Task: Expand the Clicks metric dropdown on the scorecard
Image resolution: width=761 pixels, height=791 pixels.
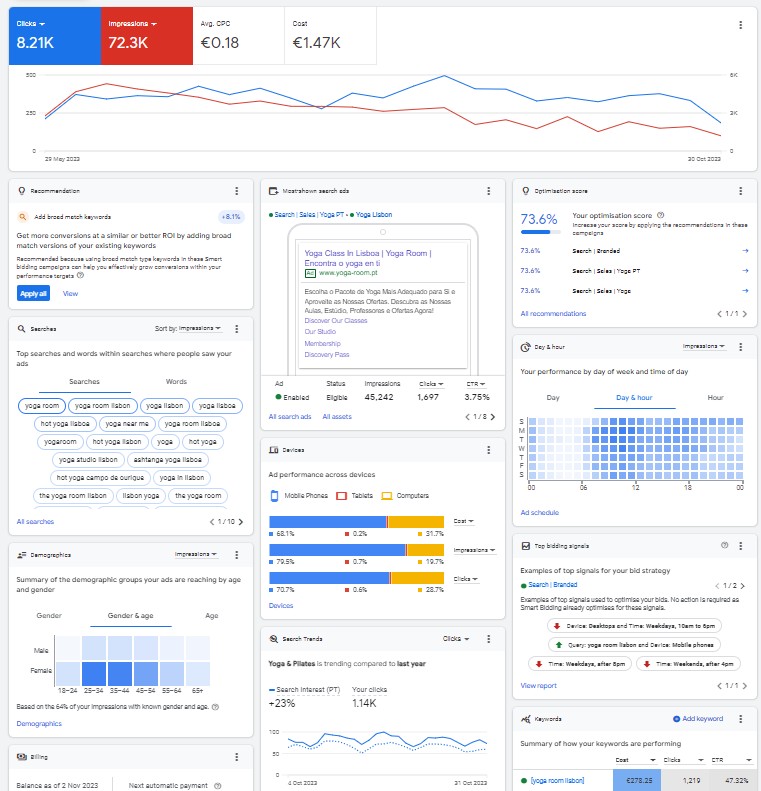Action: click(x=43, y=23)
